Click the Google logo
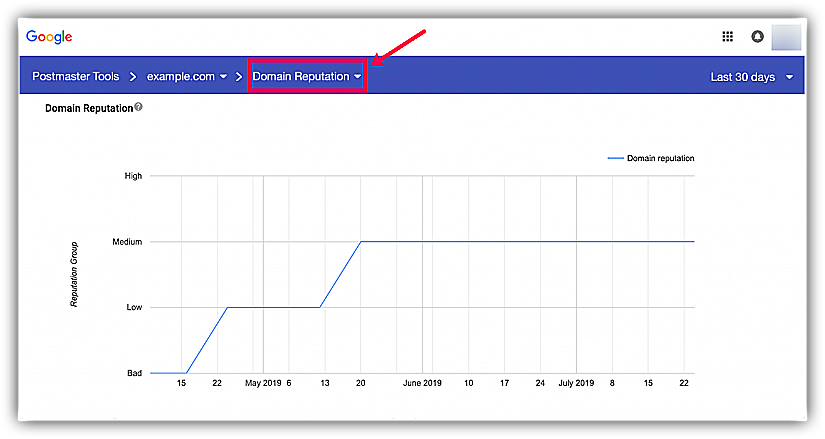Image resolution: width=825 pixels, height=439 pixels. pyautogui.click(x=49, y=37)
